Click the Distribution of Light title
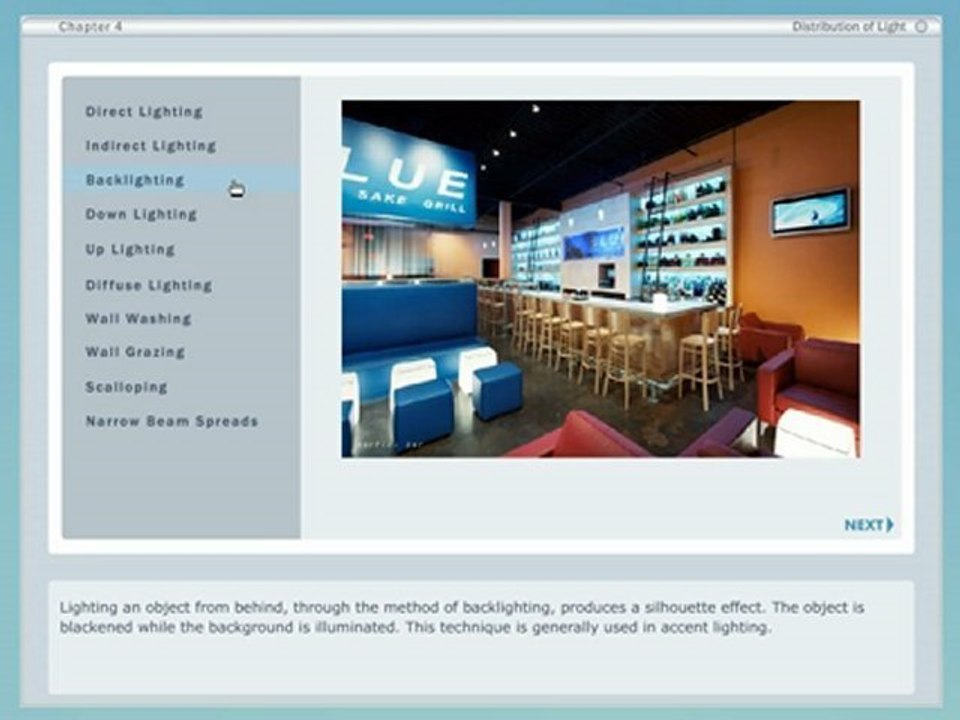960x720 pixels. (x=849, y=26)
